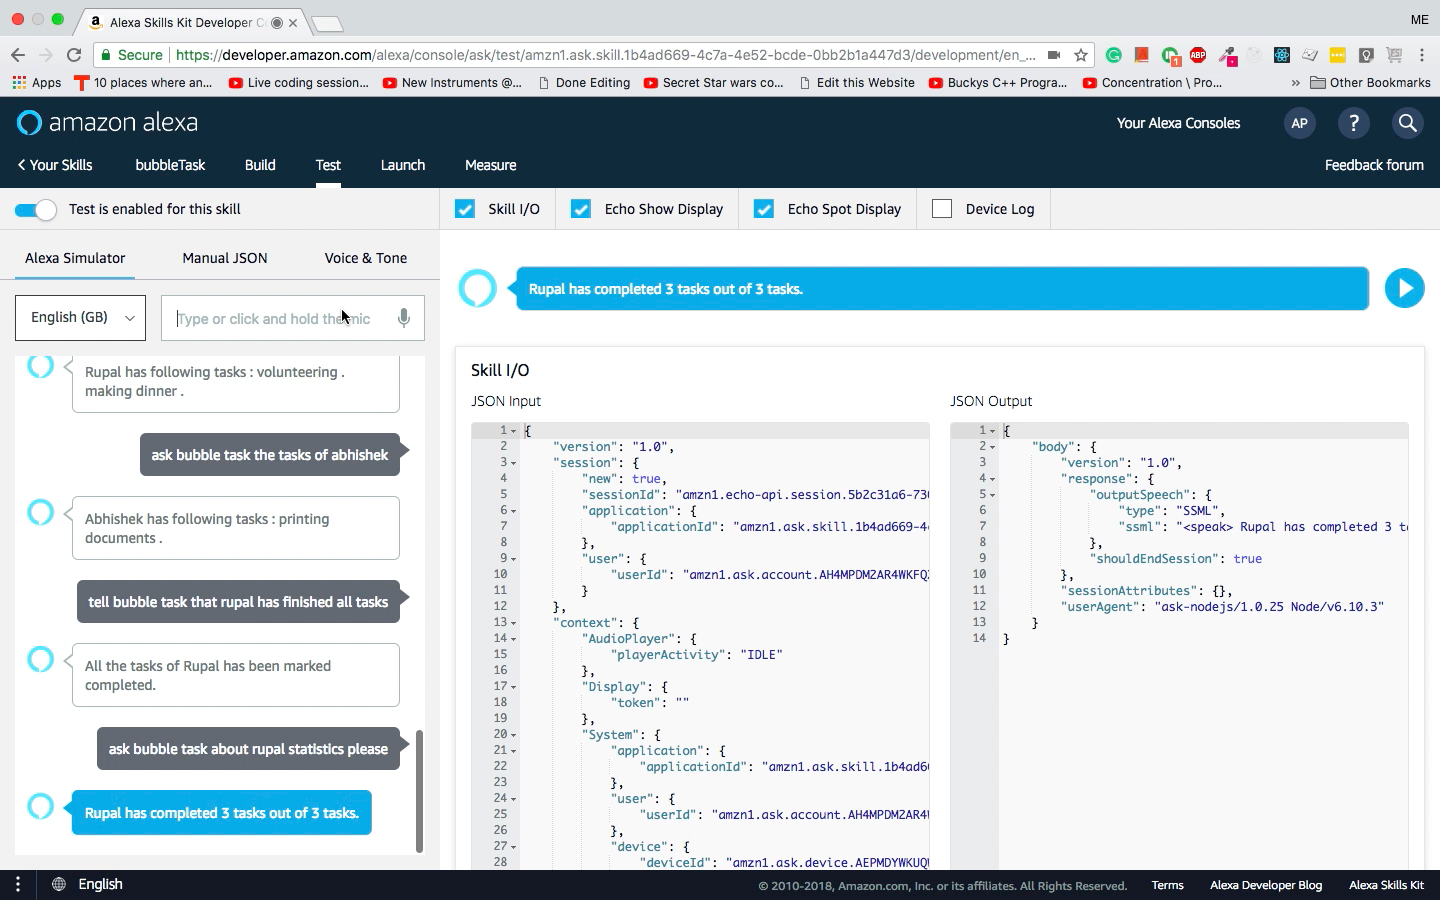Uncheck the Echo Show Display checkbox
This screenshot has height=900, width=1440.
[x=581, y=209]
